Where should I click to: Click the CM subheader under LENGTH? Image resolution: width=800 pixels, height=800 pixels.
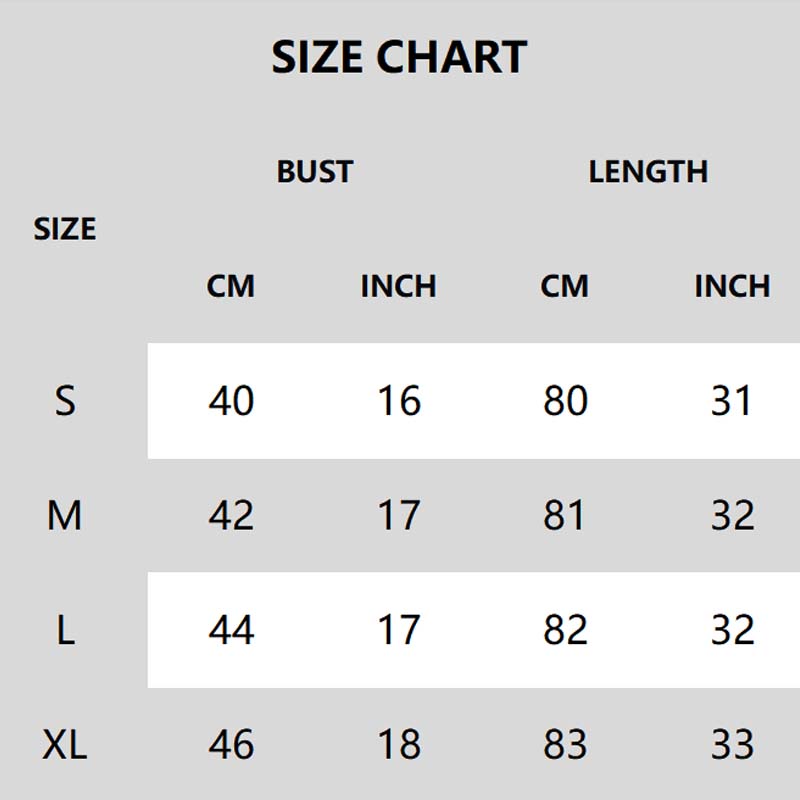coord(565,286)
